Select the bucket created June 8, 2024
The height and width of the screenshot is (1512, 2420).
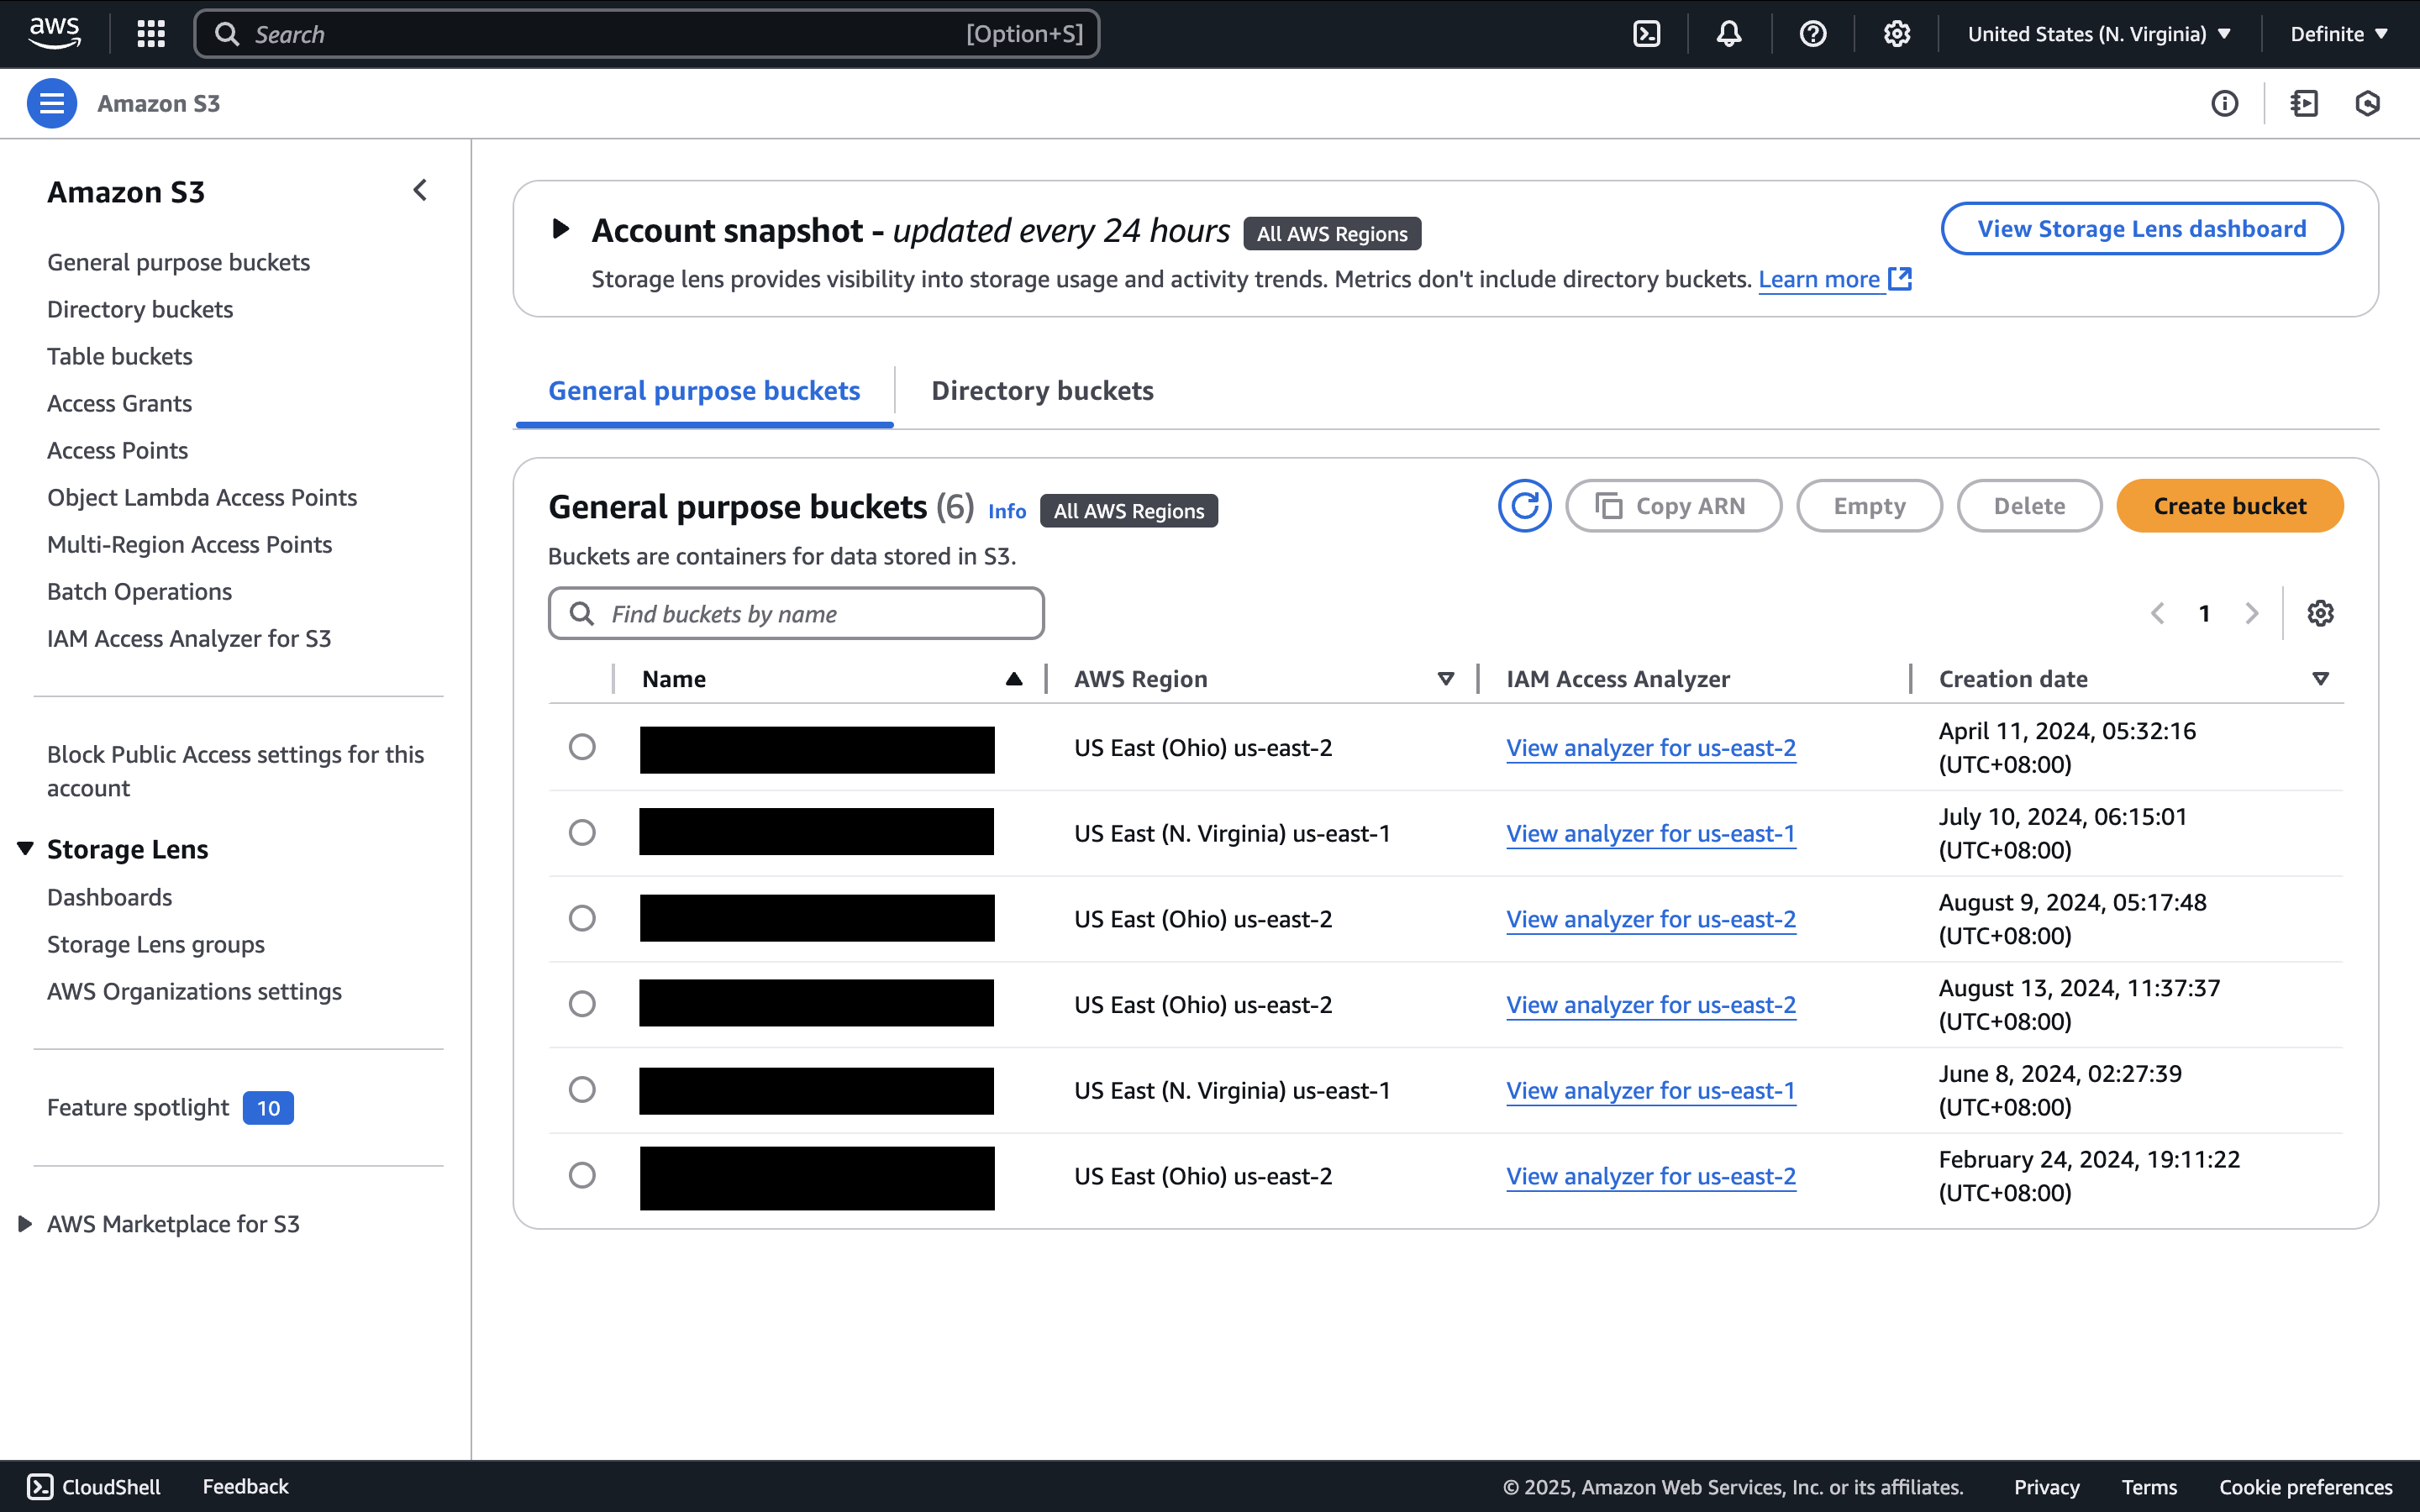(582, 1089)
